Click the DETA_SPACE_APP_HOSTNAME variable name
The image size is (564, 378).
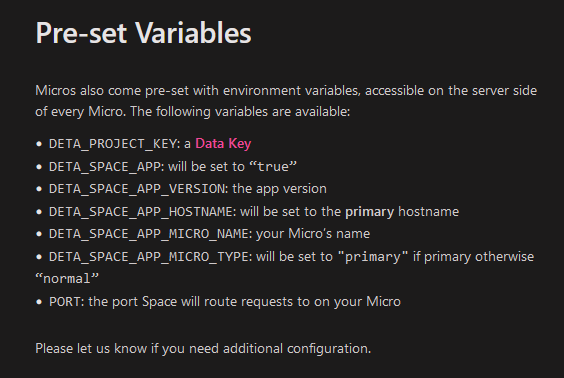(141, 212)
